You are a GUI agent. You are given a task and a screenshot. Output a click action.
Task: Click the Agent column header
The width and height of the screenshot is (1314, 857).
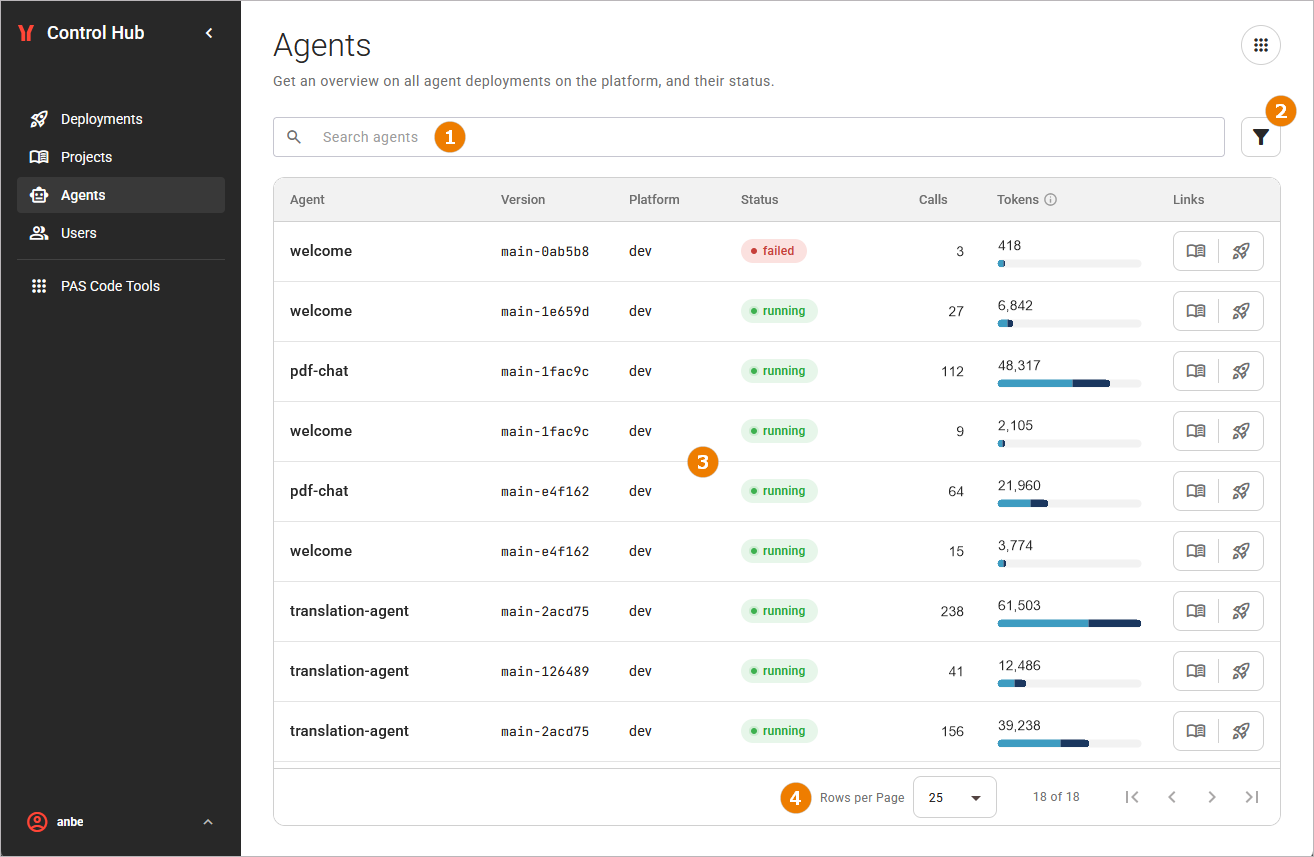pos(307,200)
